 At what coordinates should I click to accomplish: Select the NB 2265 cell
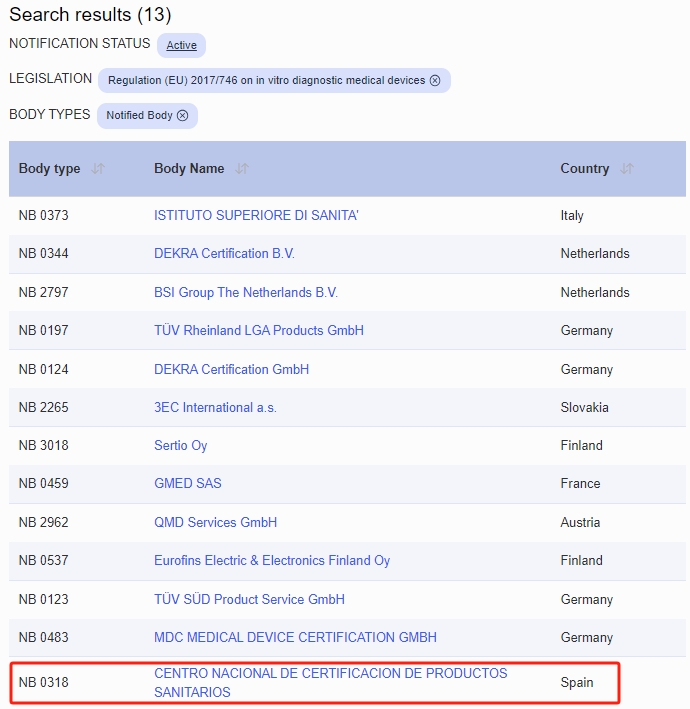tap(43, 407)
